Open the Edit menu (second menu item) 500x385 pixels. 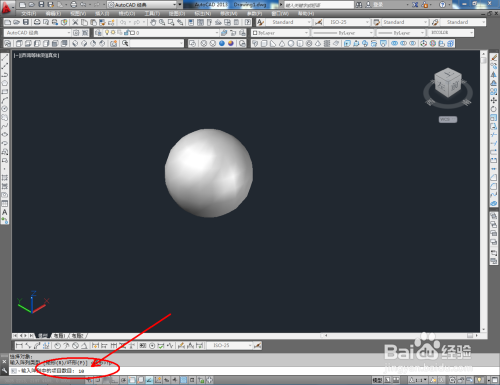point(53,14)
